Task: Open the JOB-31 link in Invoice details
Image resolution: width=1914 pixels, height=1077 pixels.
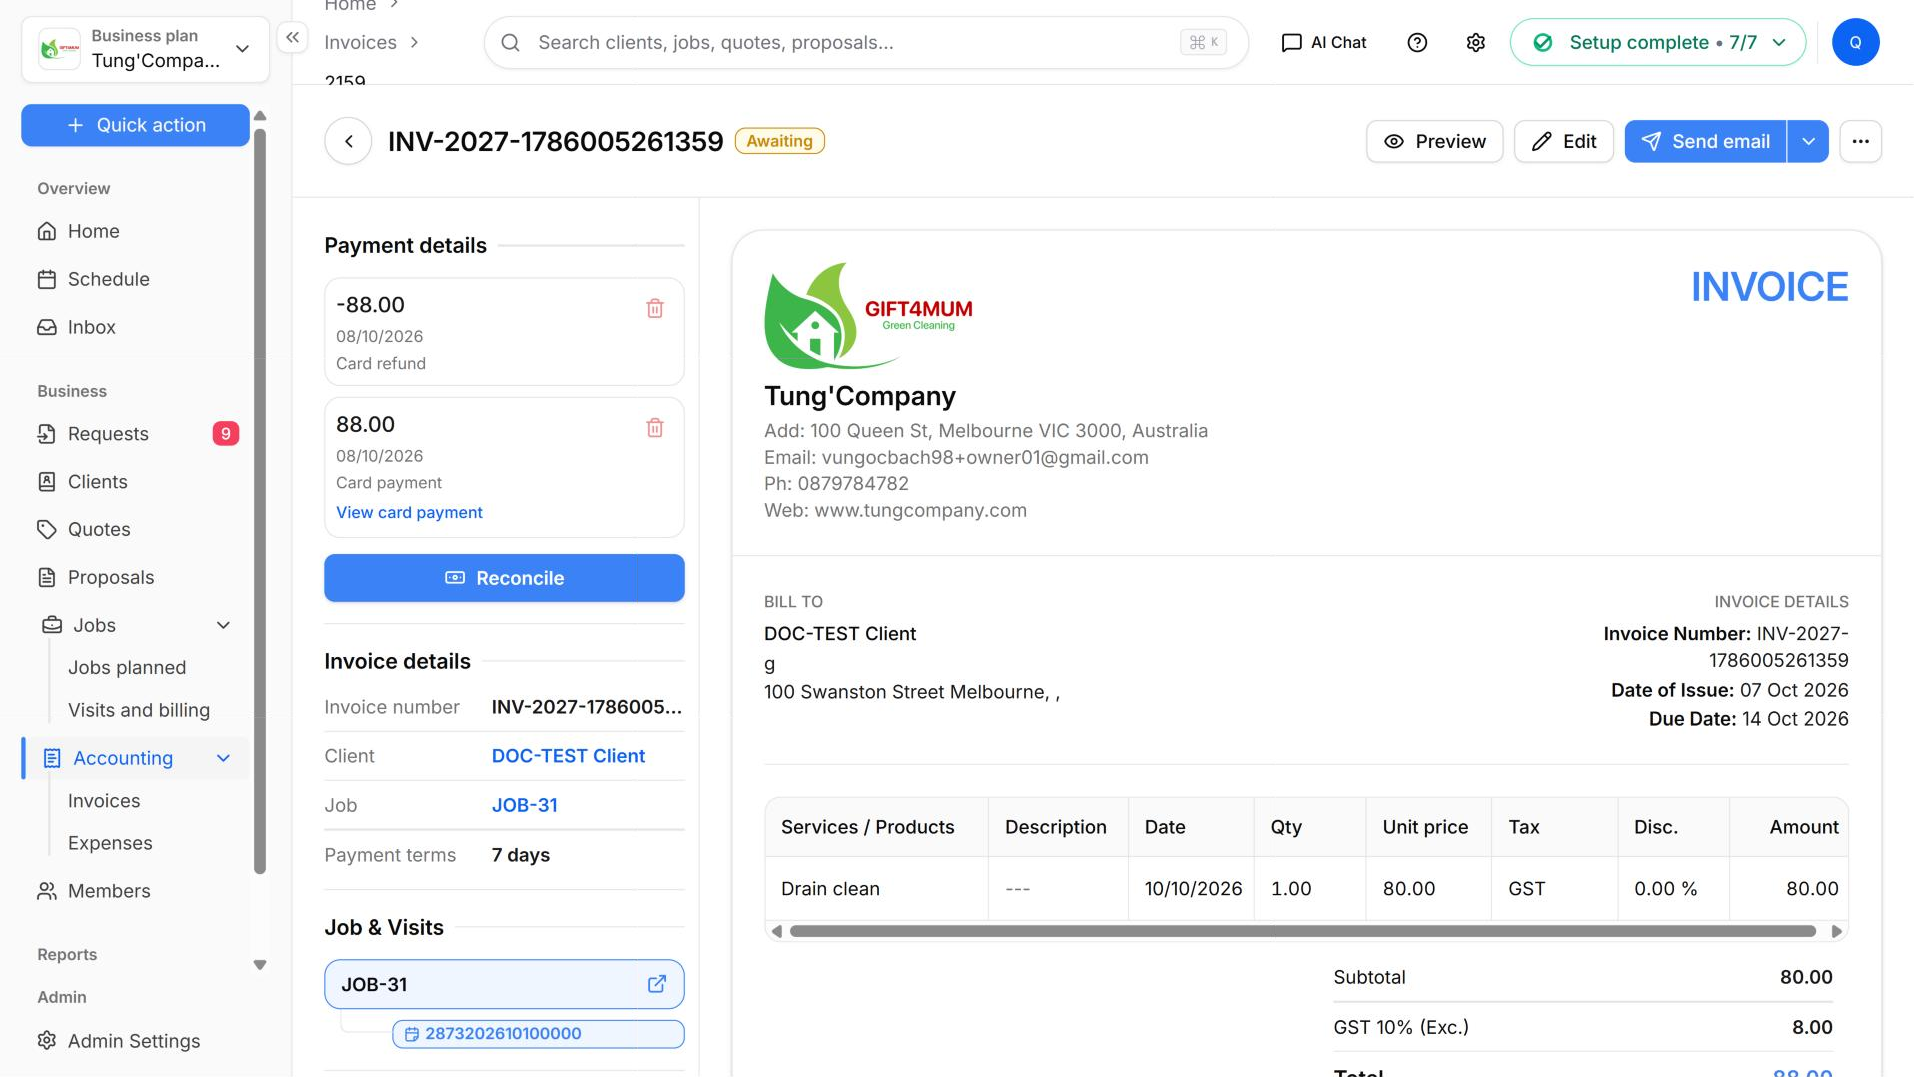Action: click(525, 805)
